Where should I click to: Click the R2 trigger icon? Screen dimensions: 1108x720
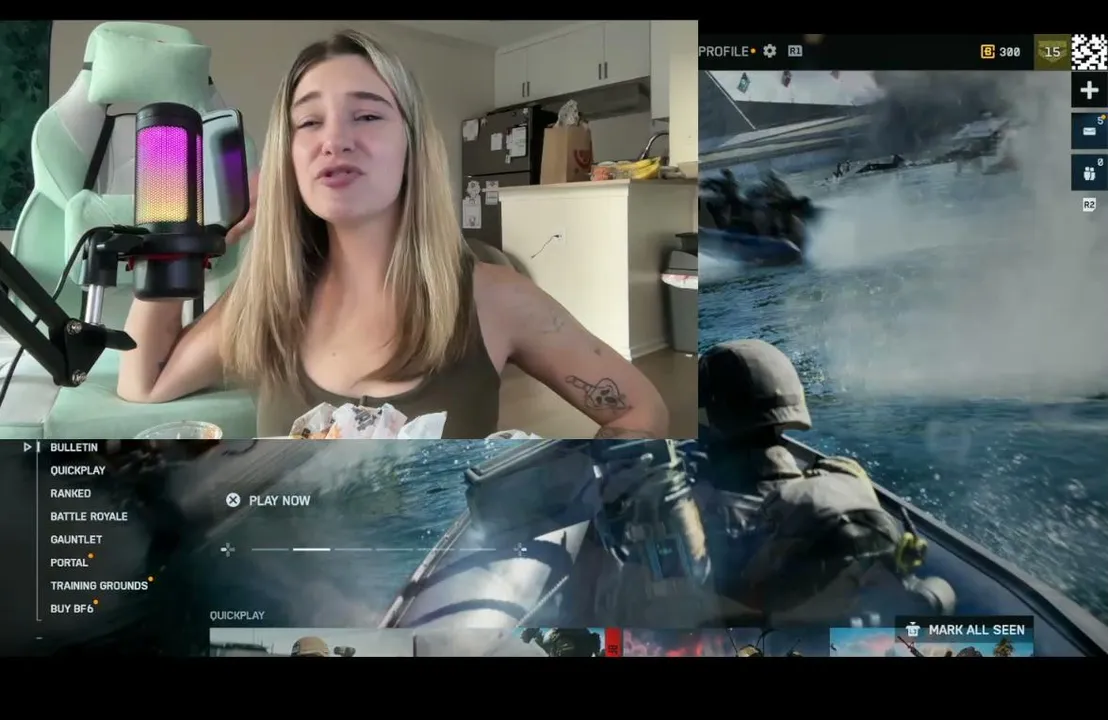click(1089, 205)
